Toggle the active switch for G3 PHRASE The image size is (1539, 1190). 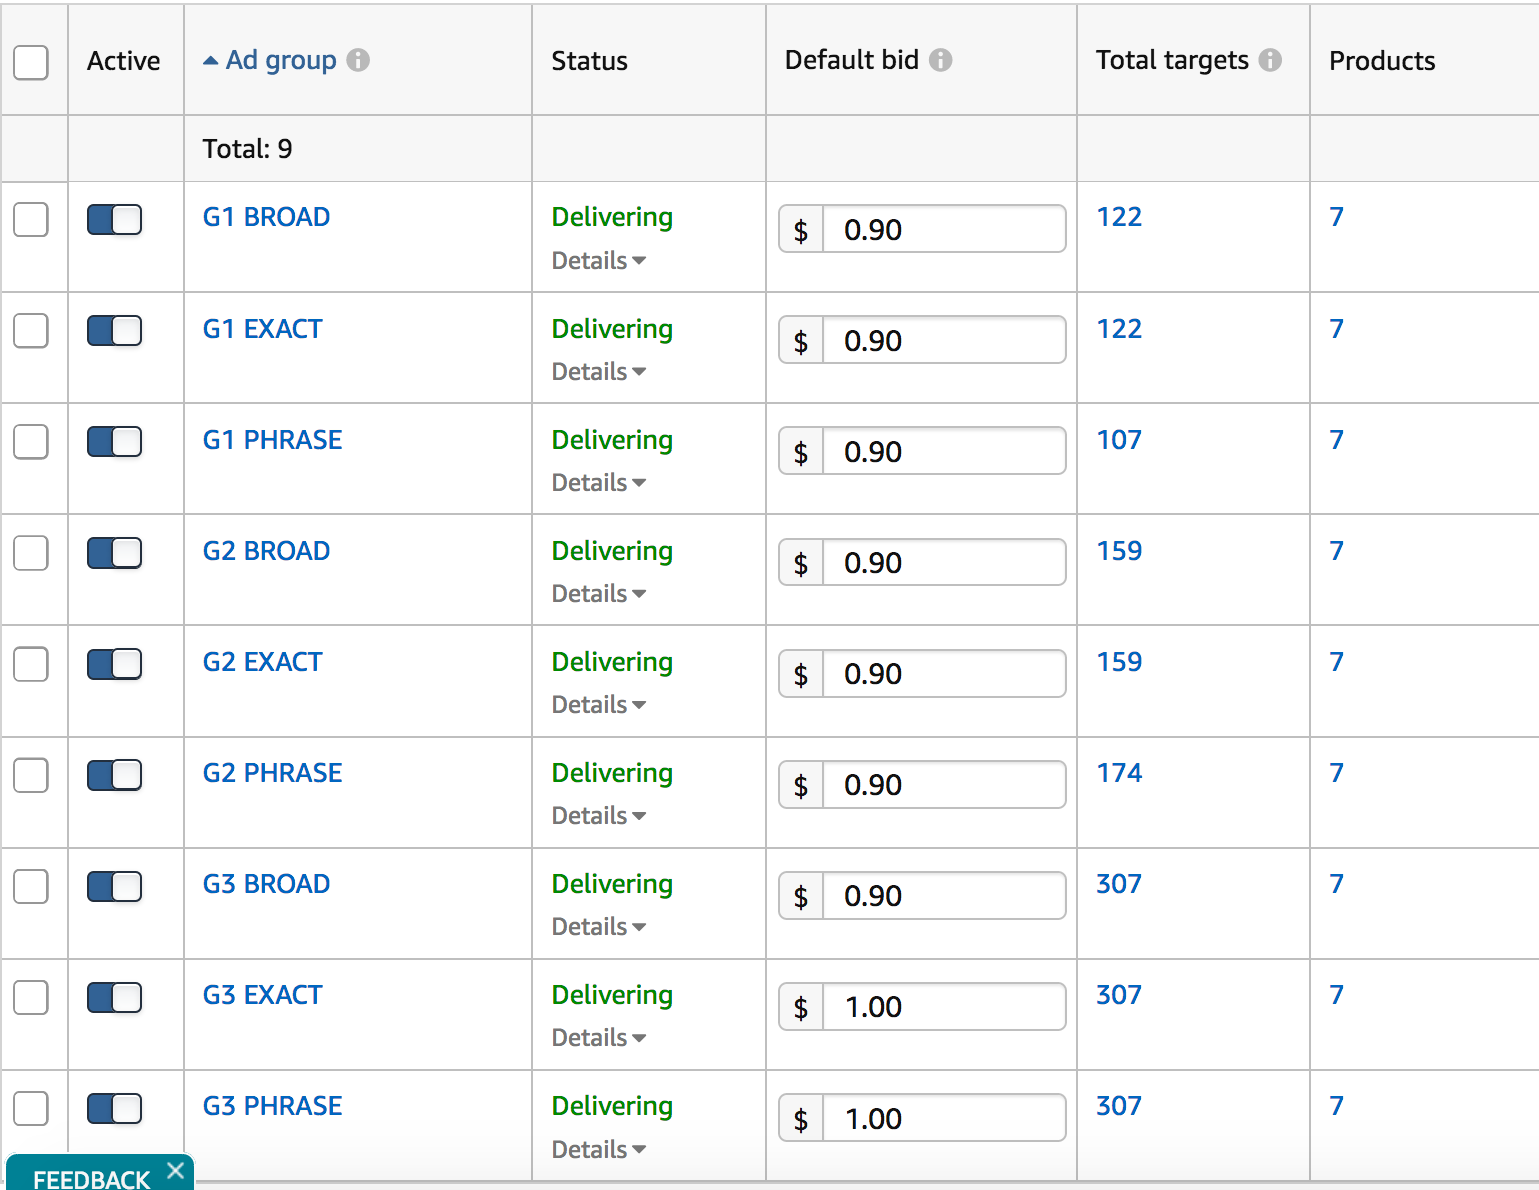pos(114,1107)
